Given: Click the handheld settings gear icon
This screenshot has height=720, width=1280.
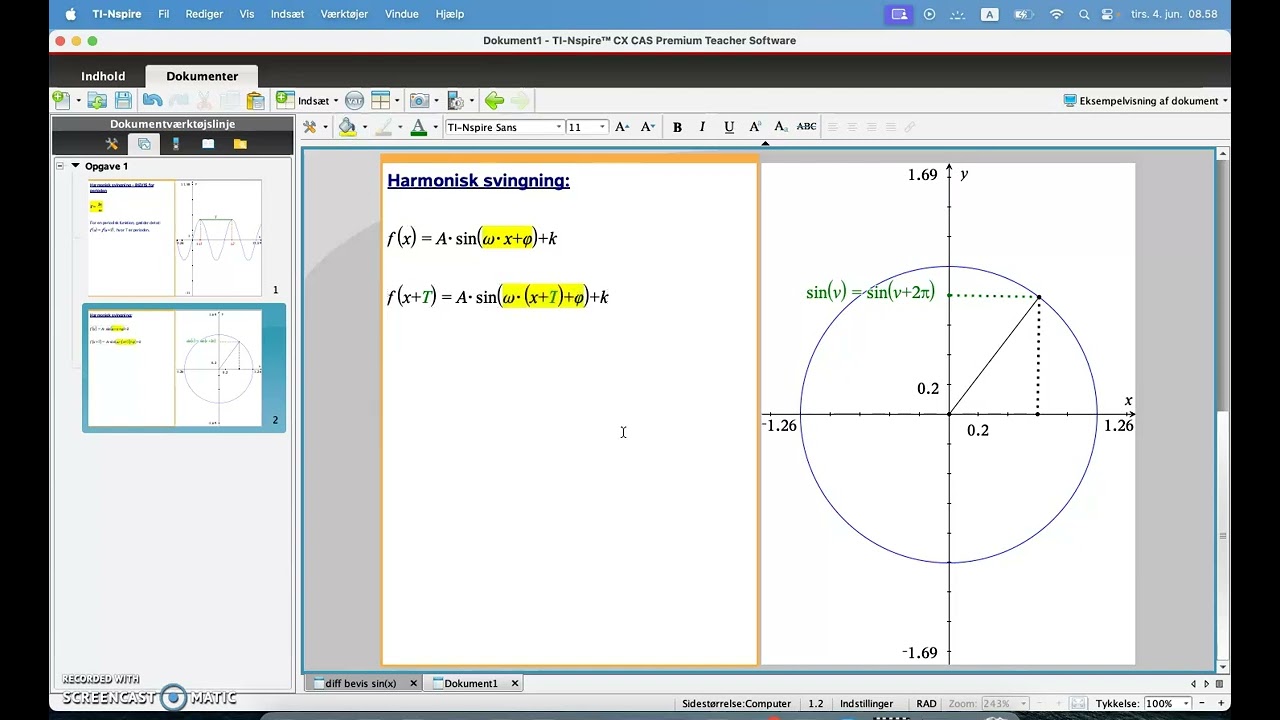Looking at the screenshot, I should pos(457,100).
